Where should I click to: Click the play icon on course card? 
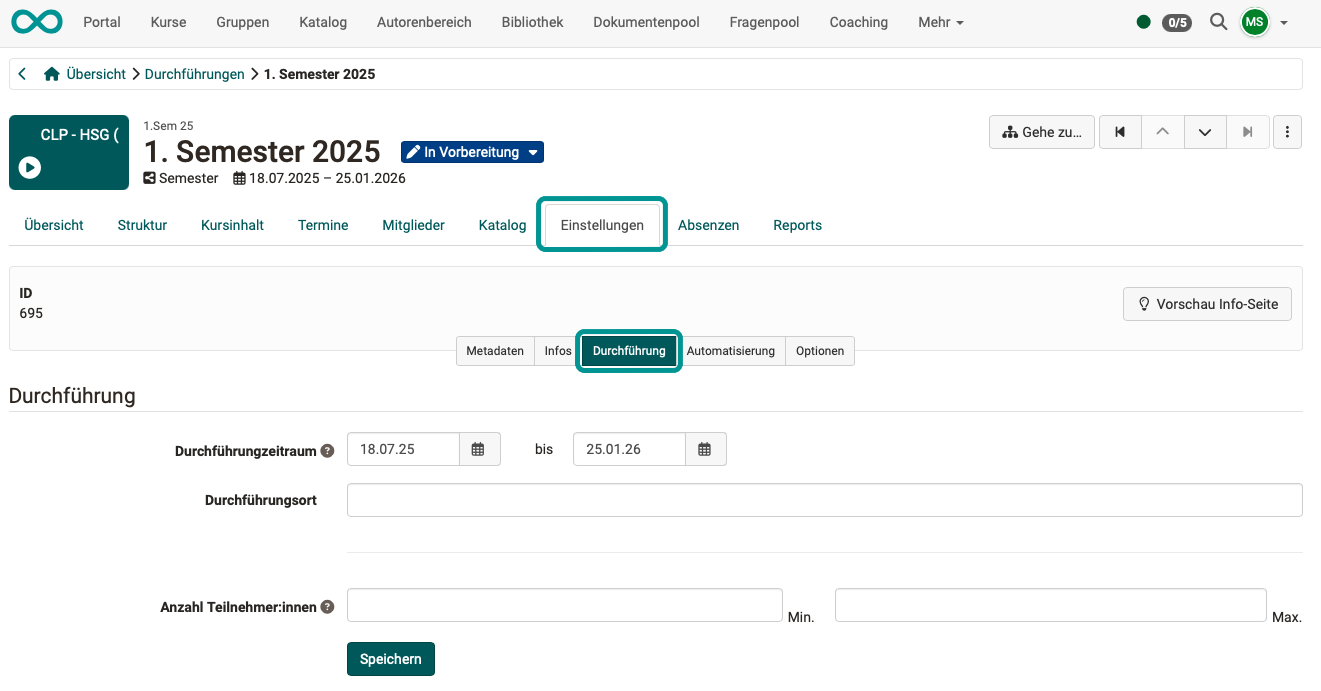pyautogui.click(x=30, y=167)
